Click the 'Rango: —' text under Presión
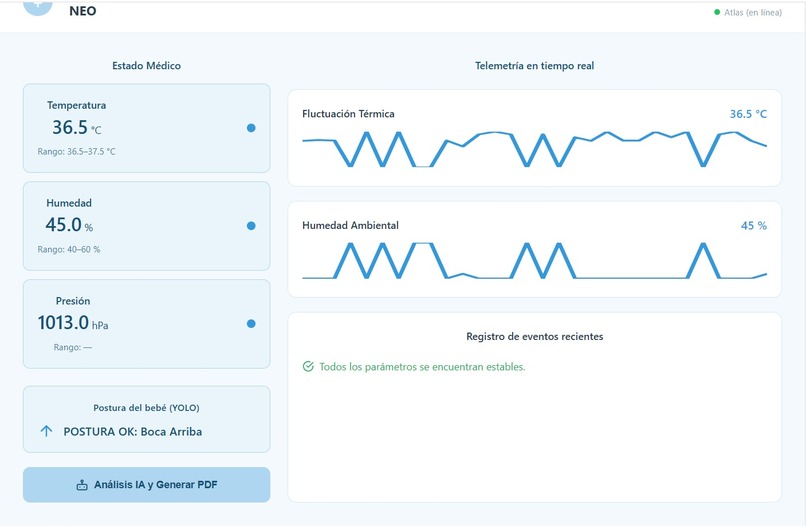Image resolution: width=806 pixels, height=526 pixels. pos(73,348)
